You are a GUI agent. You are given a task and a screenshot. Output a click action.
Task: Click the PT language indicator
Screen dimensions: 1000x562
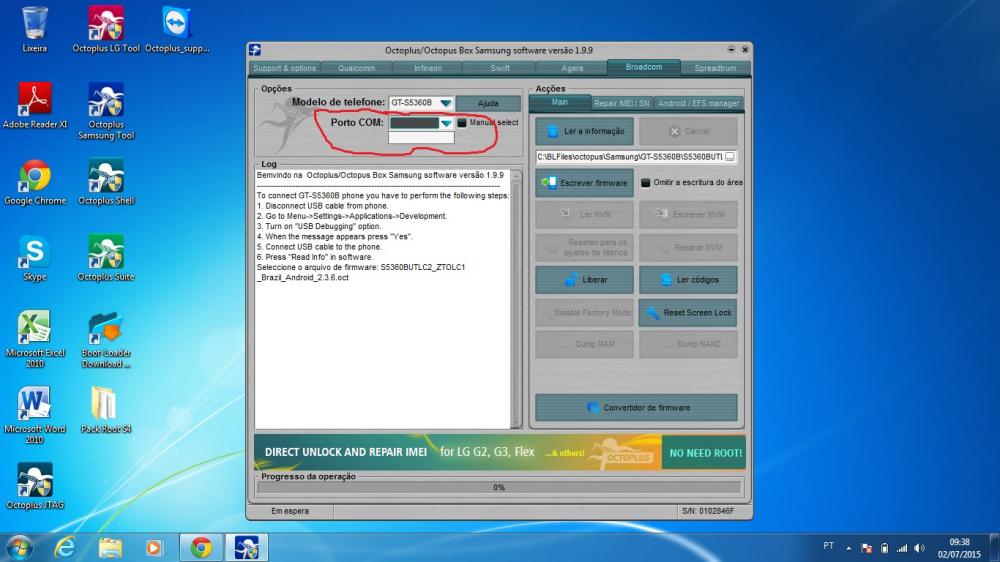[x=828, y=546]
